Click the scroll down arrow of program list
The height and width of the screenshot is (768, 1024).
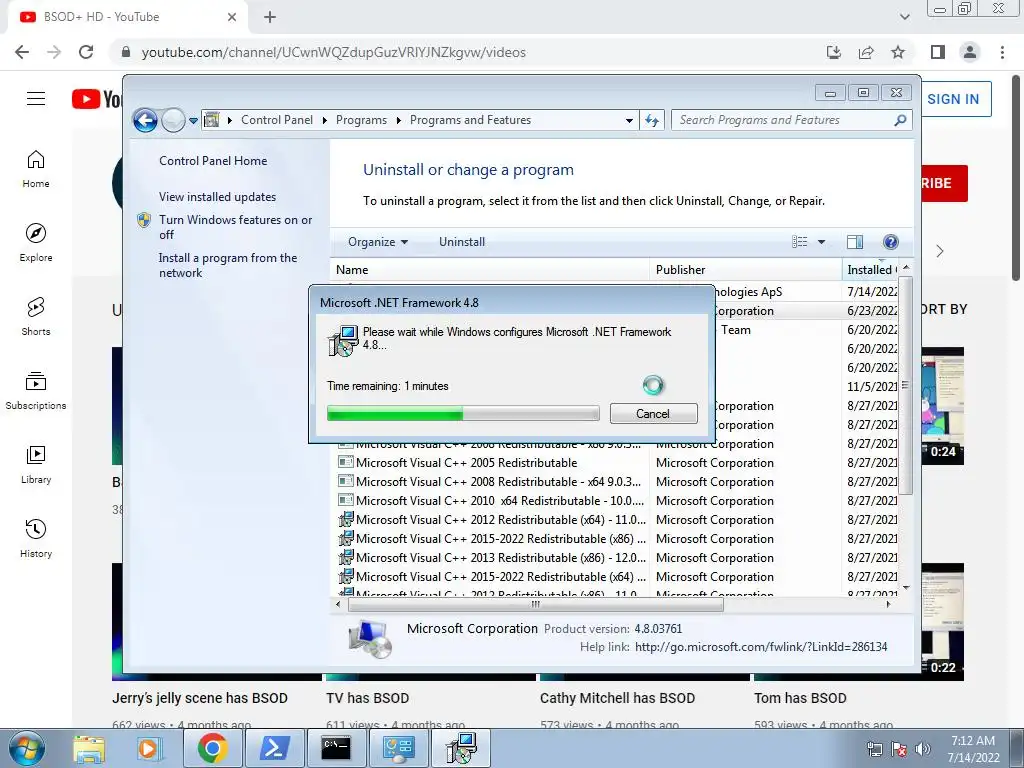tap(906, 588)
